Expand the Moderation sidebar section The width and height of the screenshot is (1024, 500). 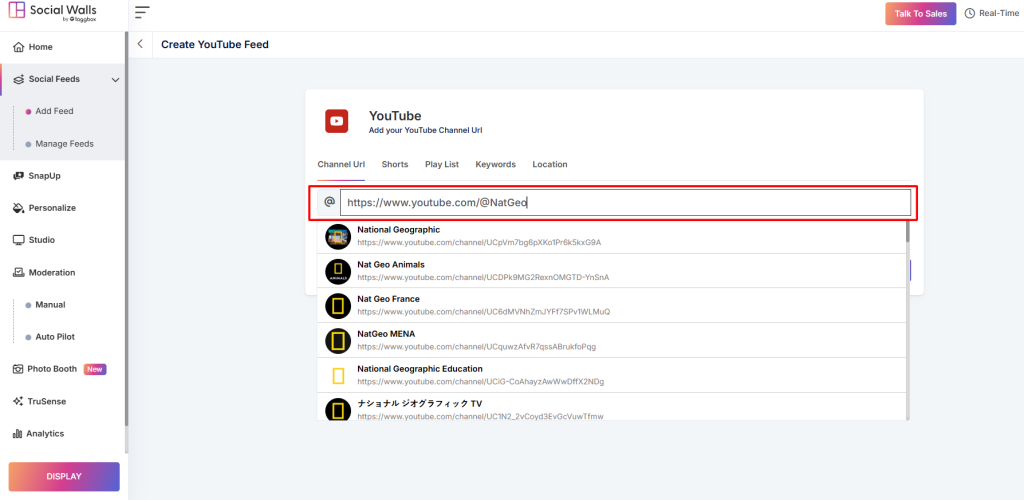[x=51, y=272]
